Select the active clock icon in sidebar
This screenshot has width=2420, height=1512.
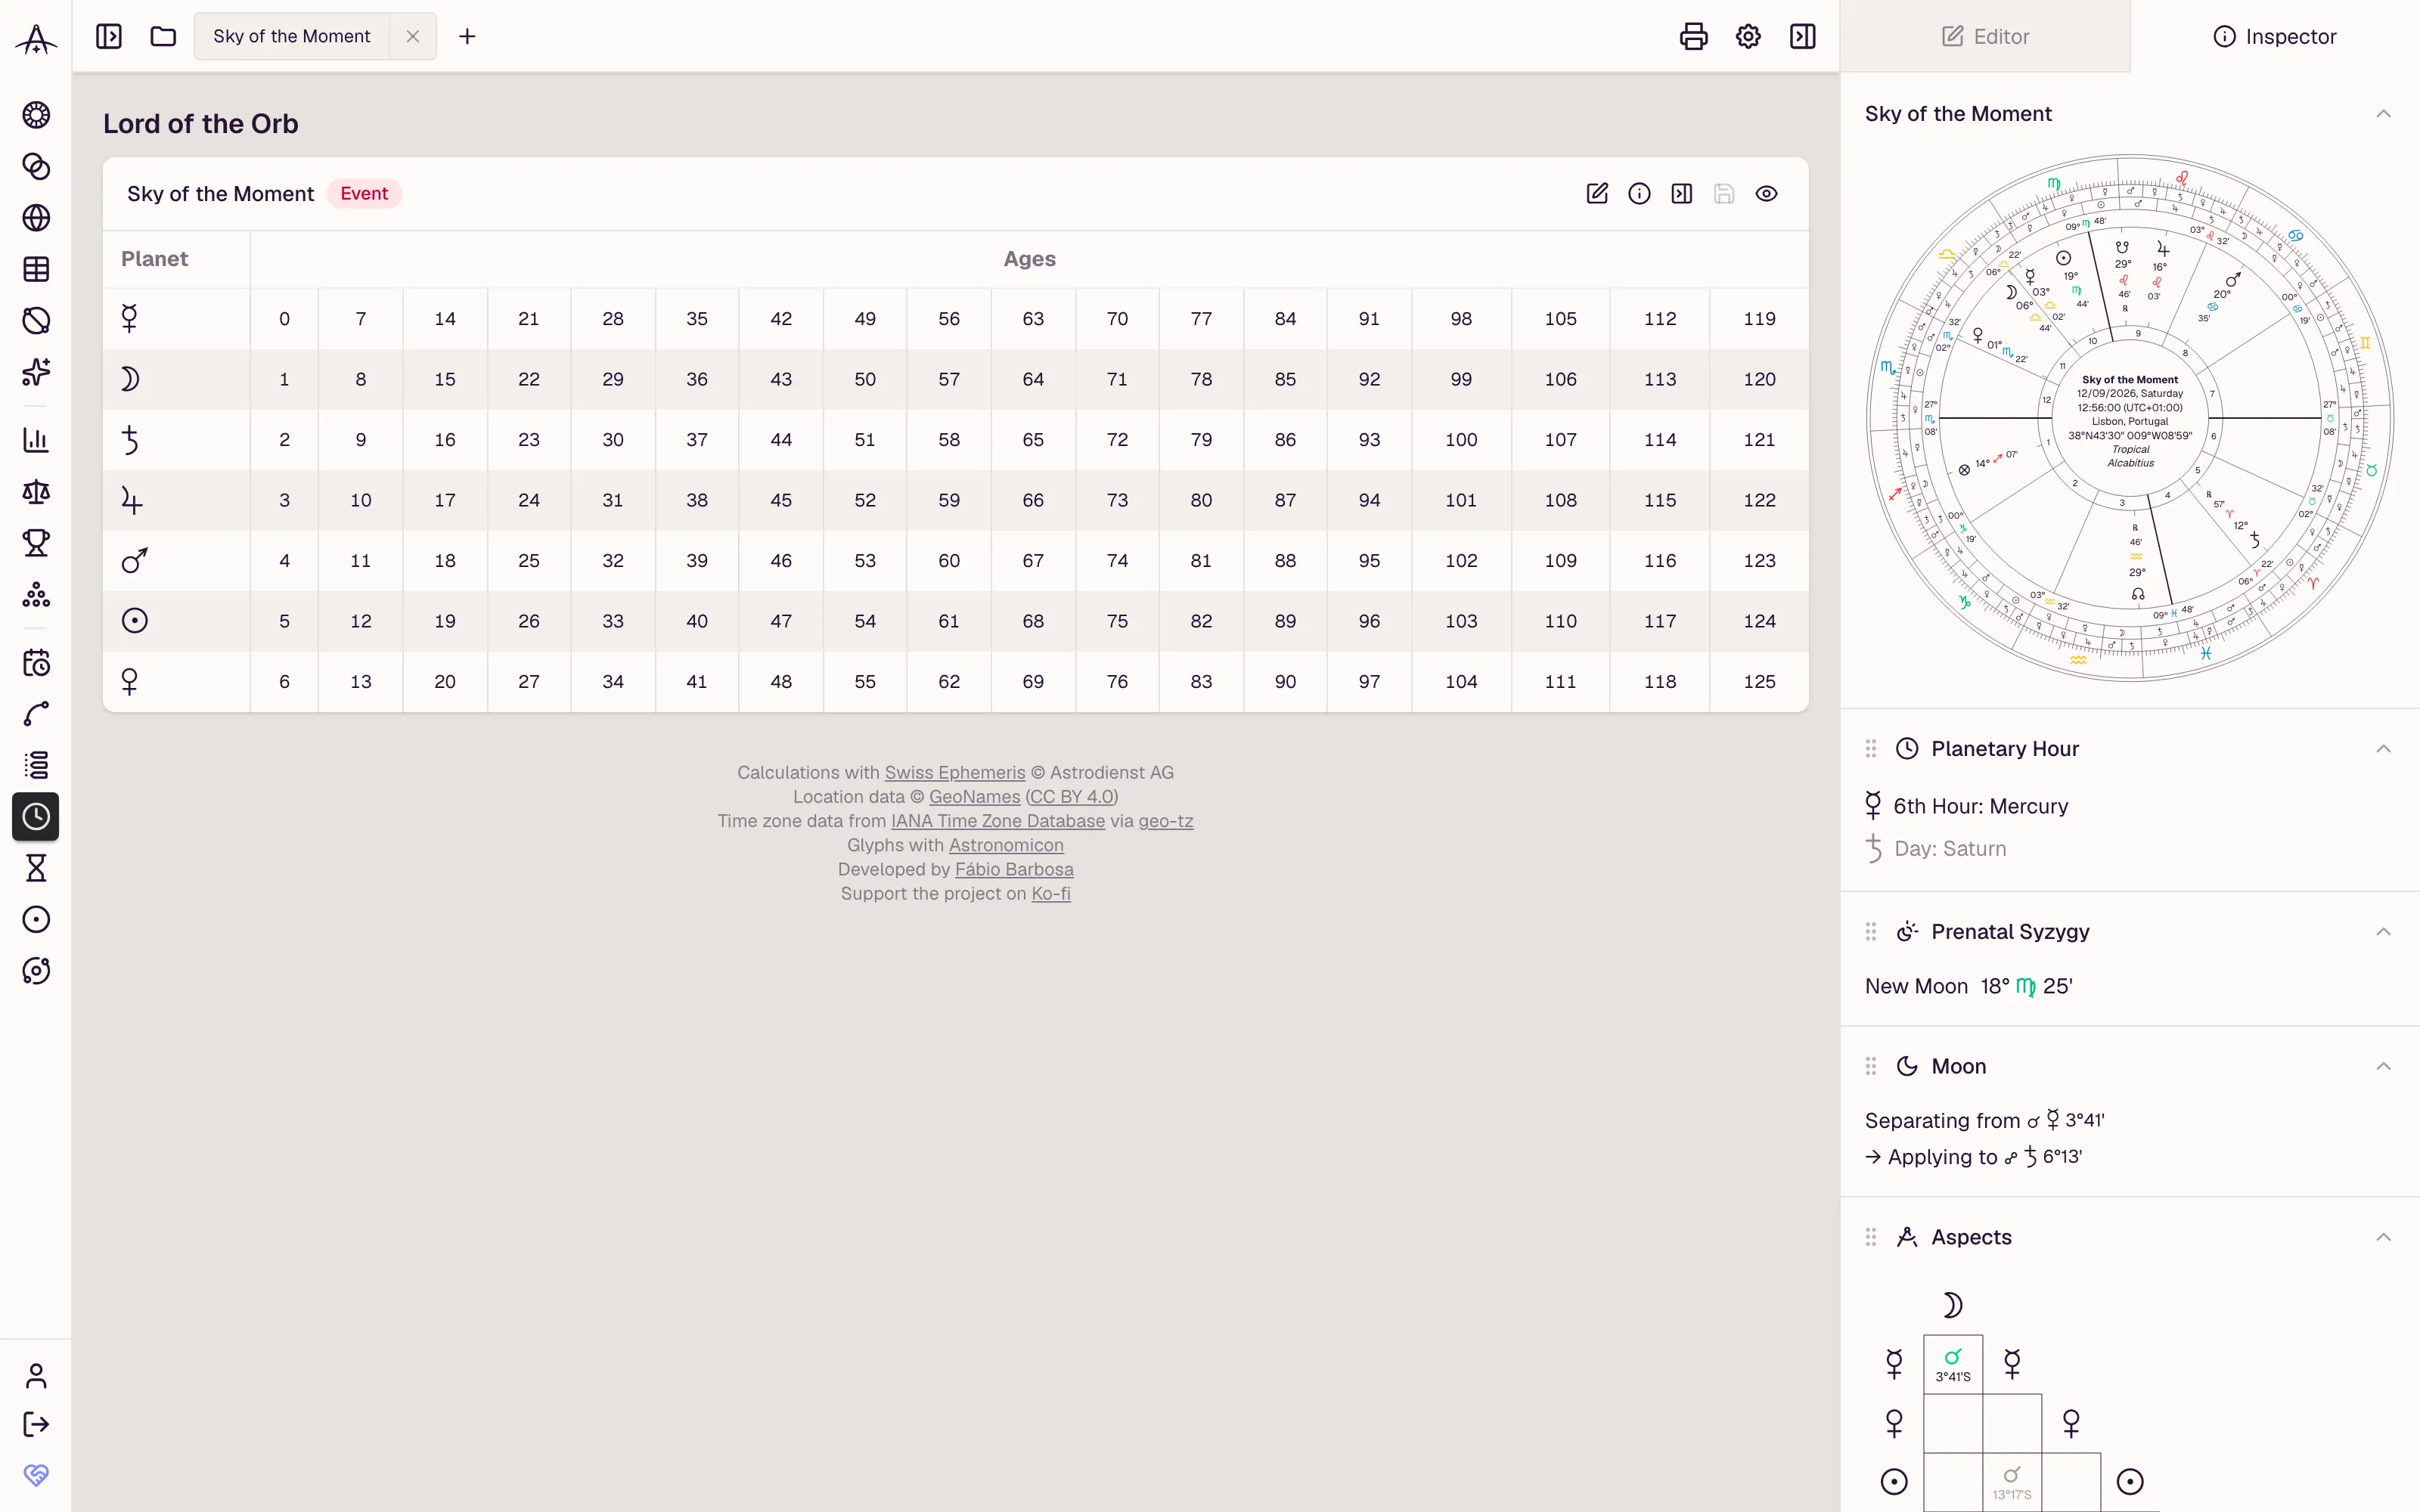(x=36, y=817)
